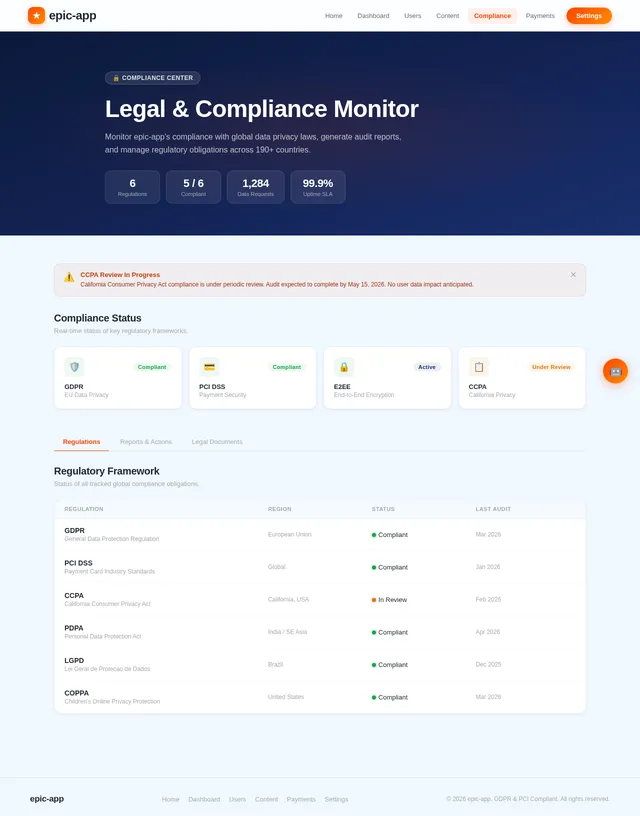Open Dashboard from top navigation
Screen dimensions: 640x816
coord(373,16)
